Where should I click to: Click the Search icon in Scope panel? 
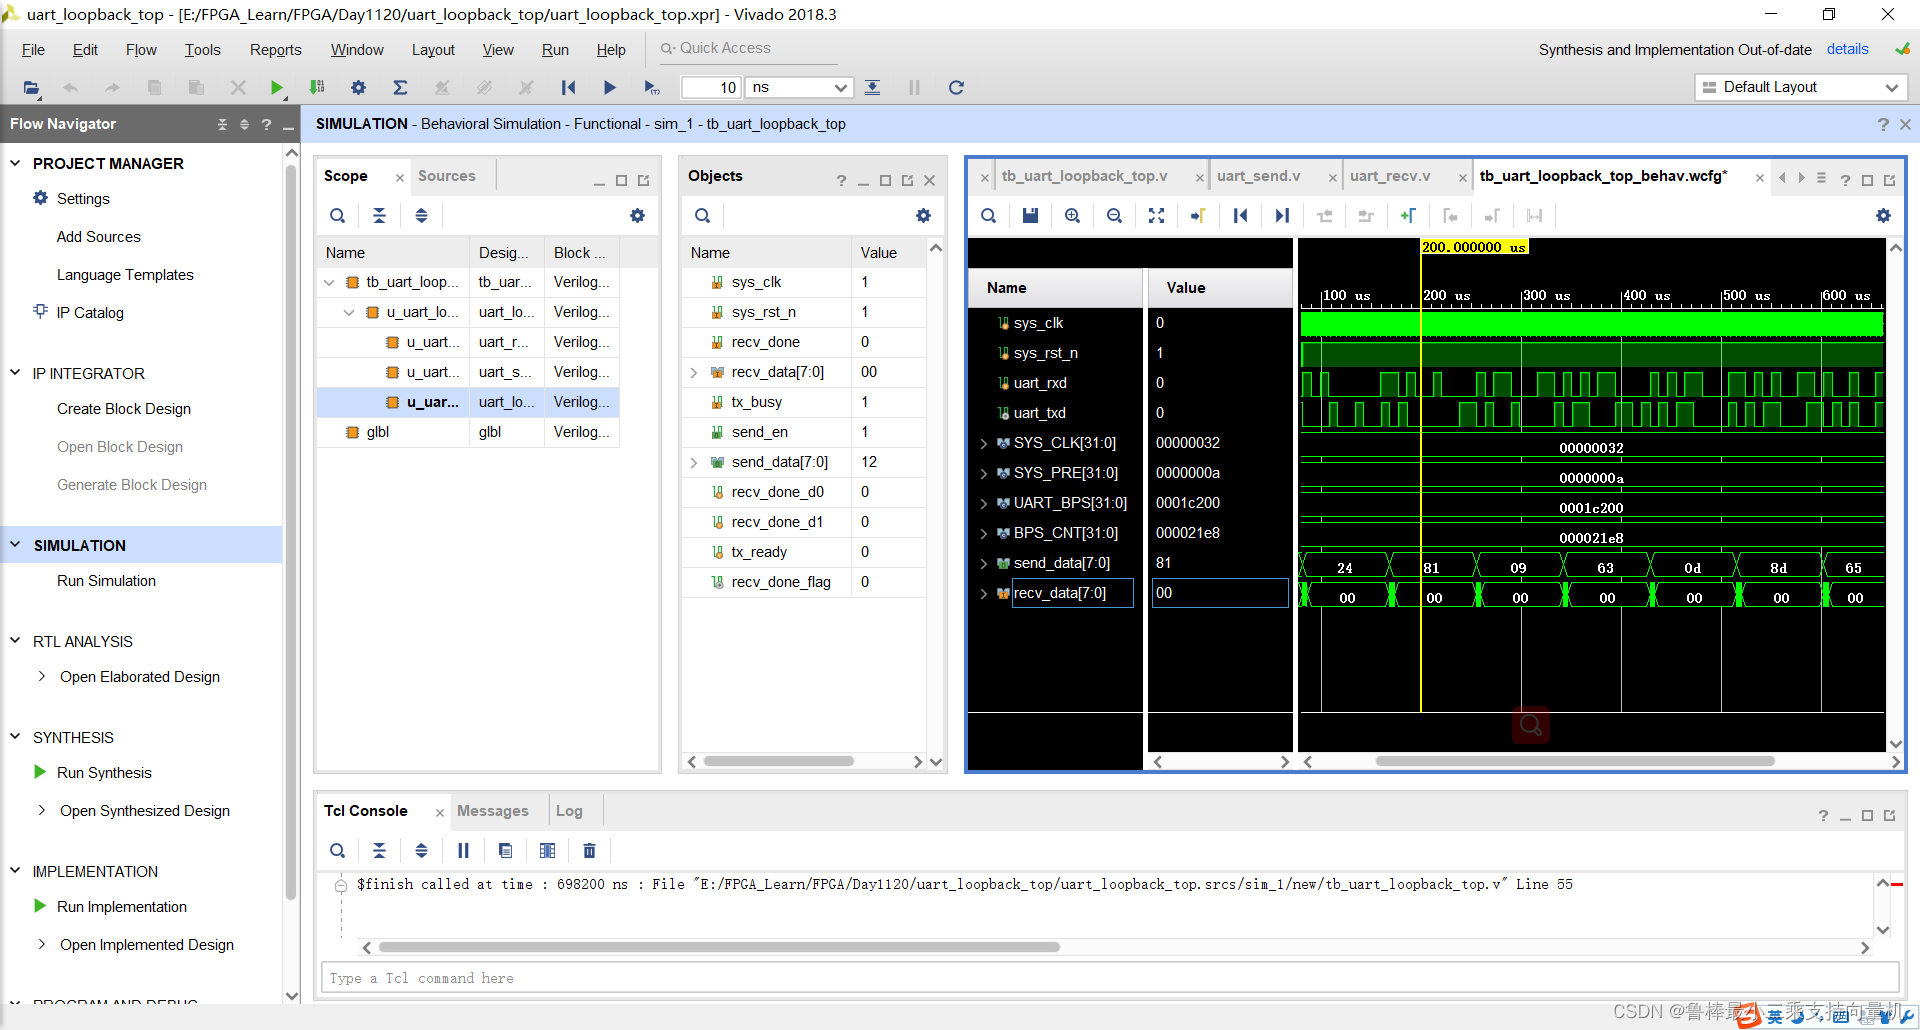338,216
